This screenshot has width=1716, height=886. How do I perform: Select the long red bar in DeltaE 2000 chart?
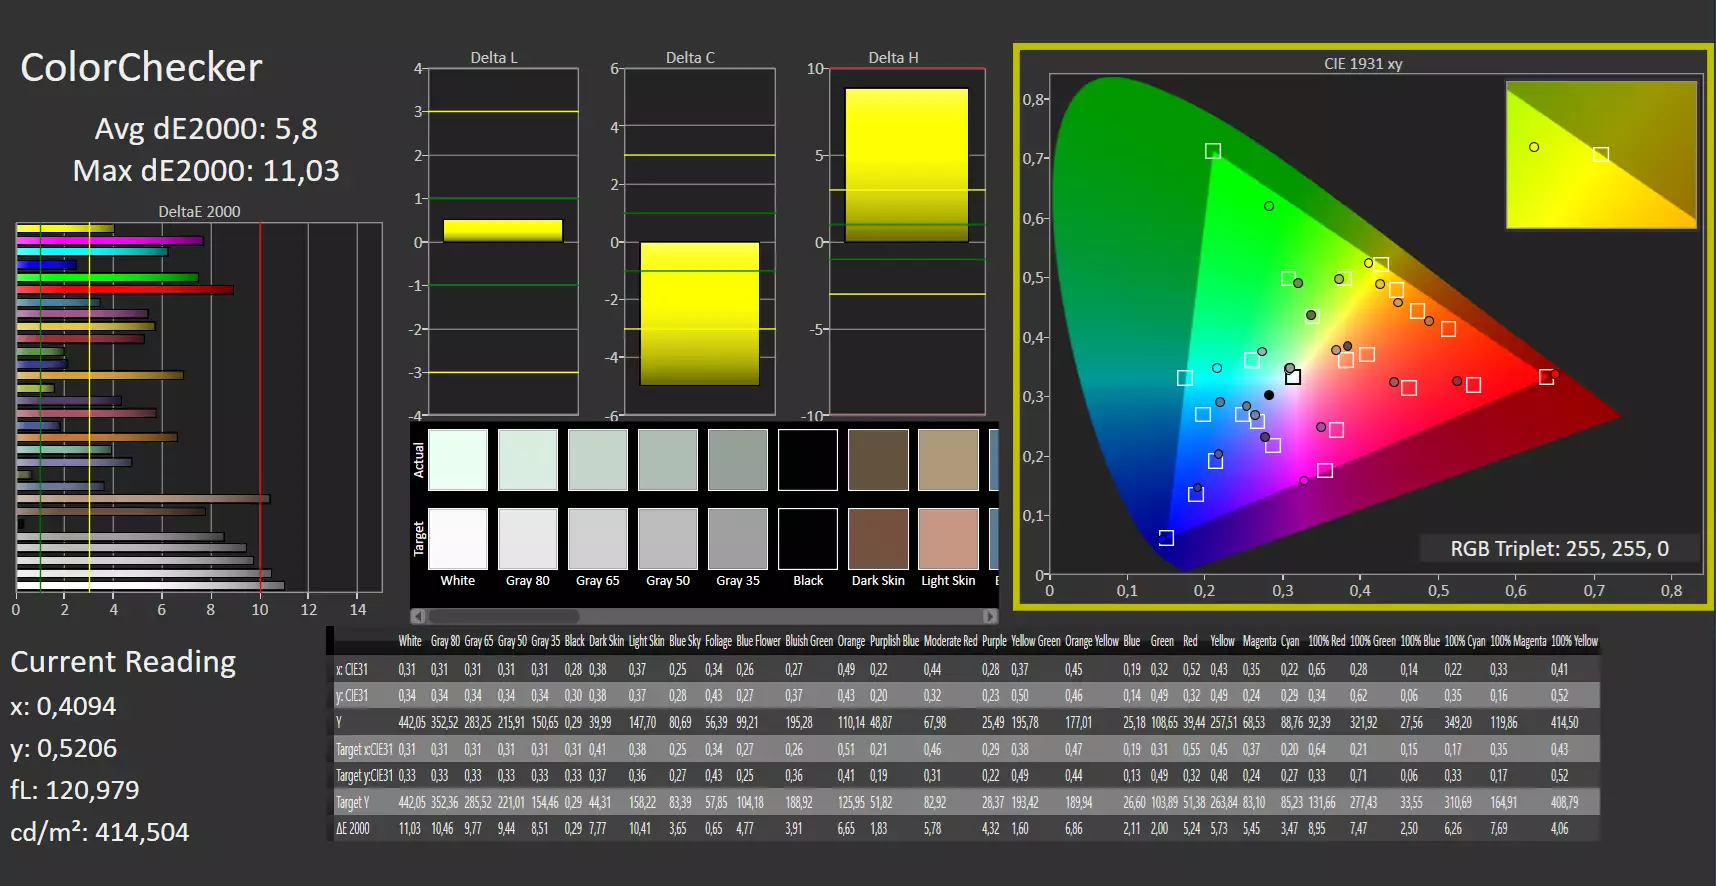coord(125,290)
